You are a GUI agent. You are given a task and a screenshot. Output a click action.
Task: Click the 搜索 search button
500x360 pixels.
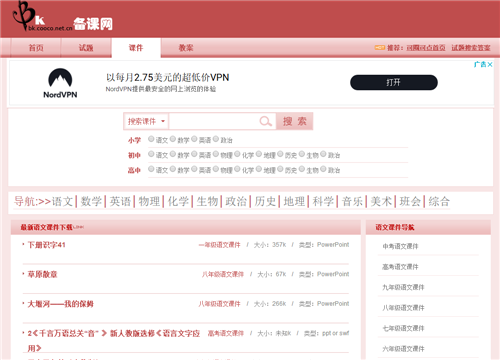click(295, 121)
